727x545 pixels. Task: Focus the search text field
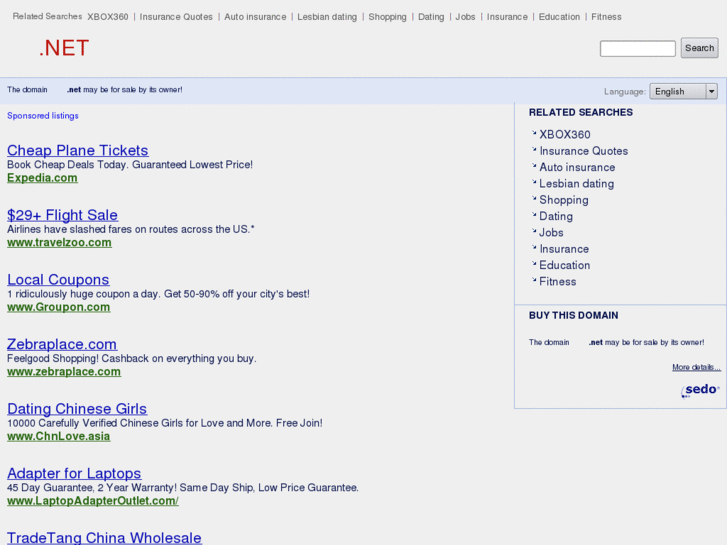638,48
